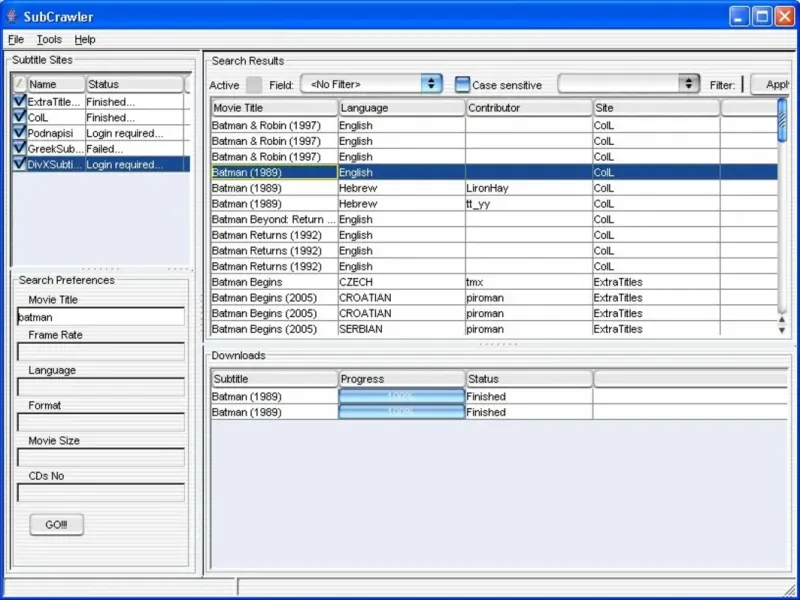Sort results by Movie Title column header

pos(274,108)
